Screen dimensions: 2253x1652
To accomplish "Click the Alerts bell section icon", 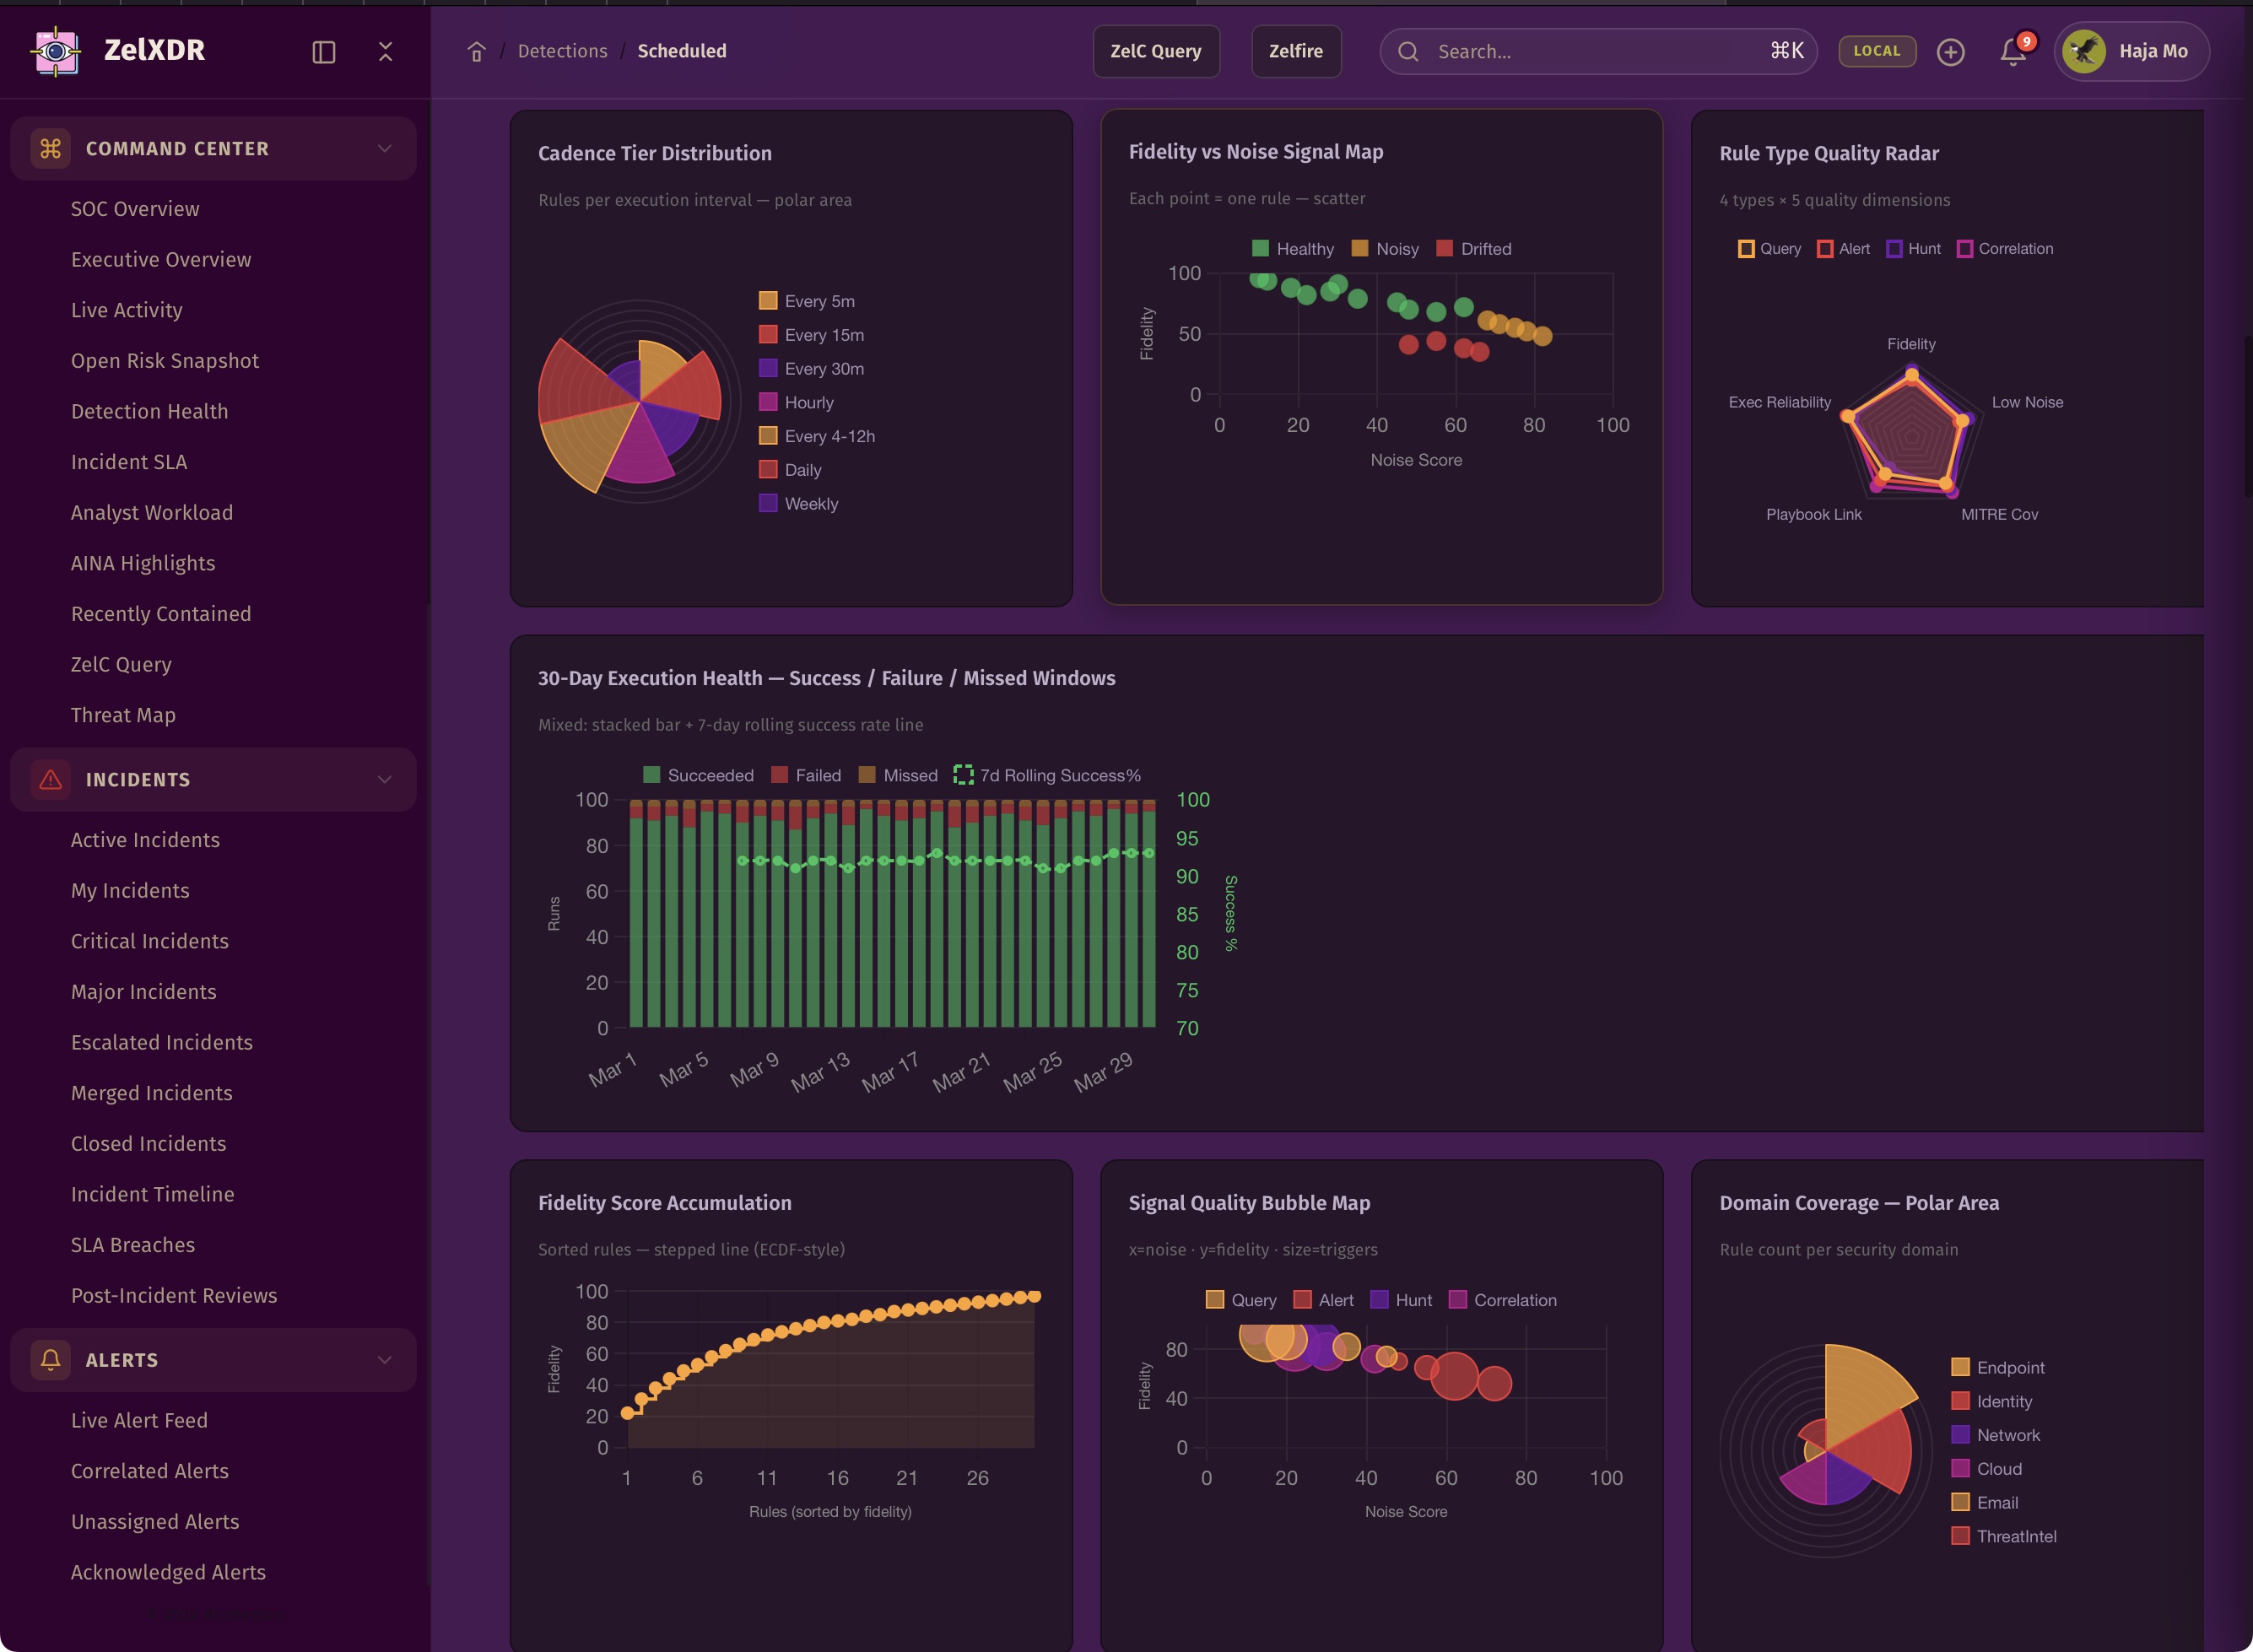I will click(50, 1360).
